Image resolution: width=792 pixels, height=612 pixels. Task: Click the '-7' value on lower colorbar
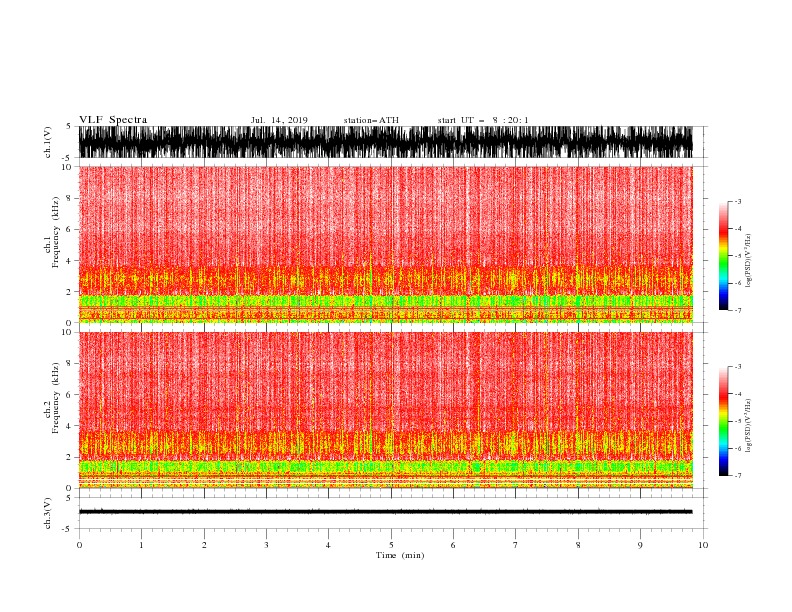pos(737,475)
